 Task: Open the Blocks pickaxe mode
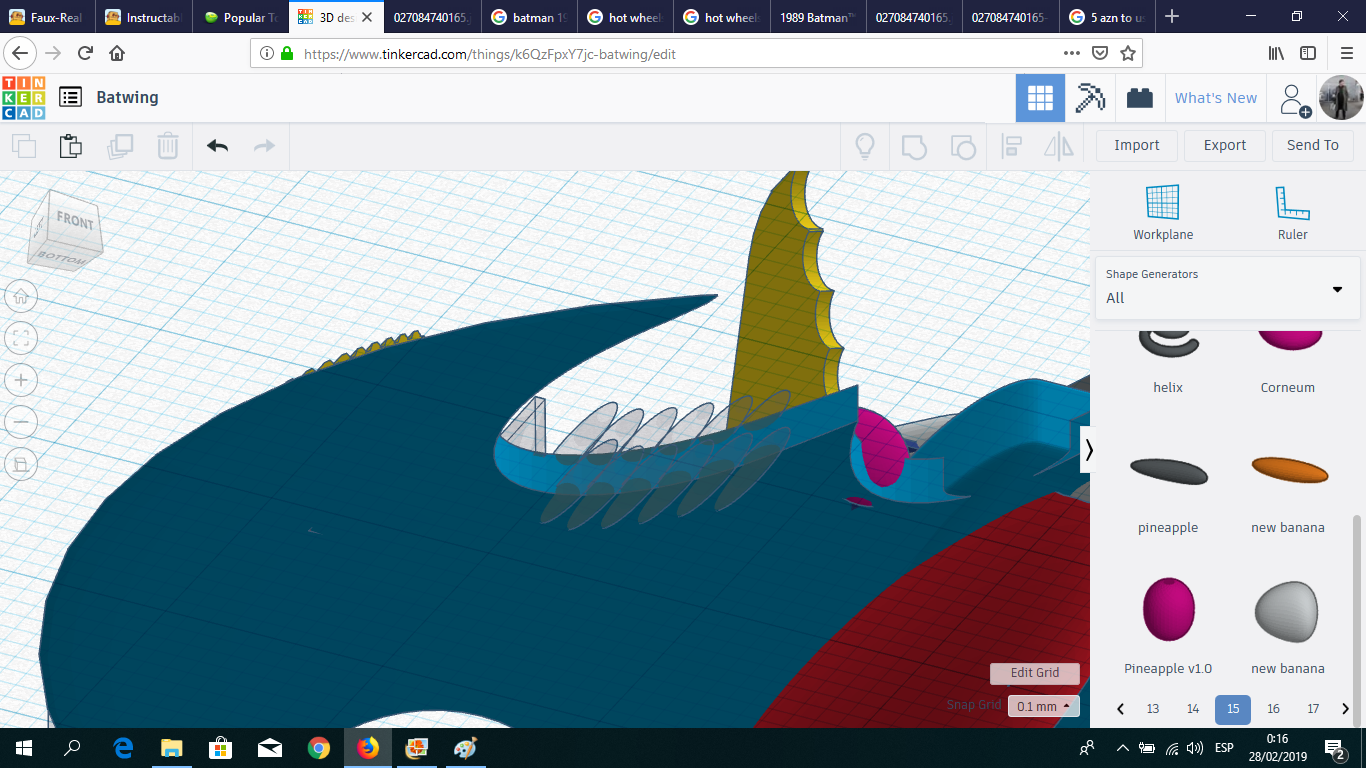1090,98
